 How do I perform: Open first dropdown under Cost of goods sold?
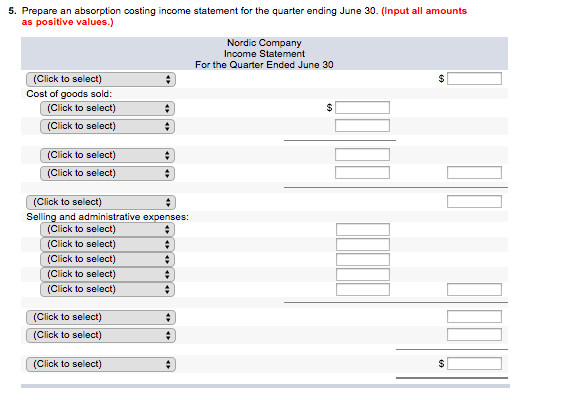pos(107,108)
